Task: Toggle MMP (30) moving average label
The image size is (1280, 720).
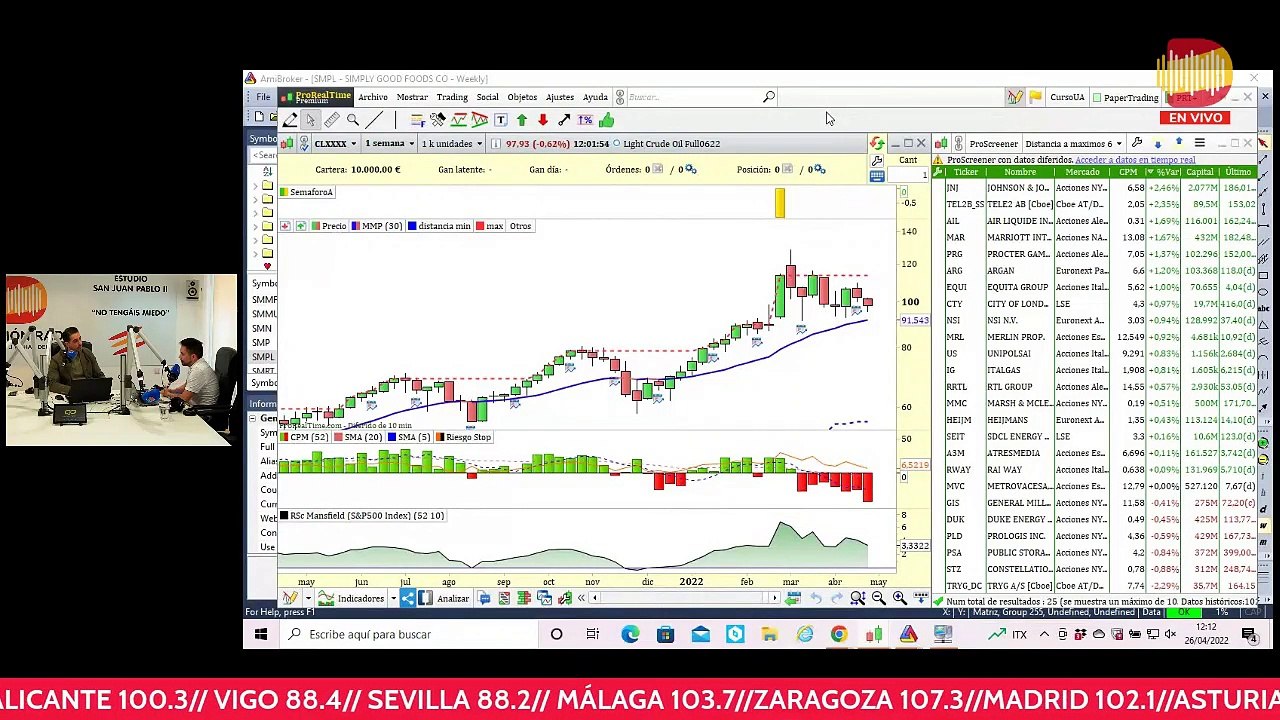Action: click(x=376, y=226)
